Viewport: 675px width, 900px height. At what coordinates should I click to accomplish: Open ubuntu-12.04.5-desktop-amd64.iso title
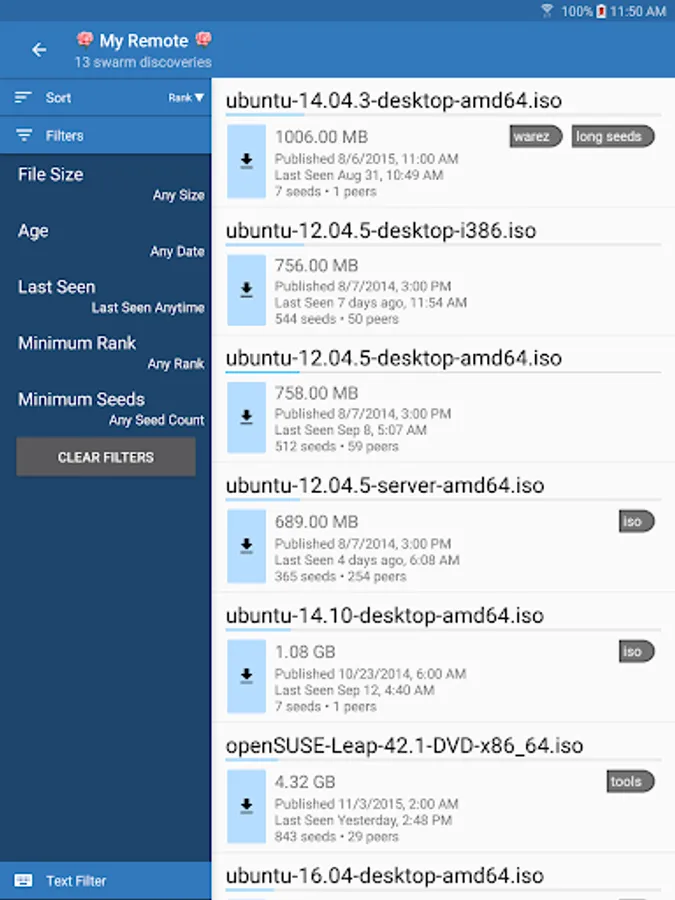pos(394,358)
